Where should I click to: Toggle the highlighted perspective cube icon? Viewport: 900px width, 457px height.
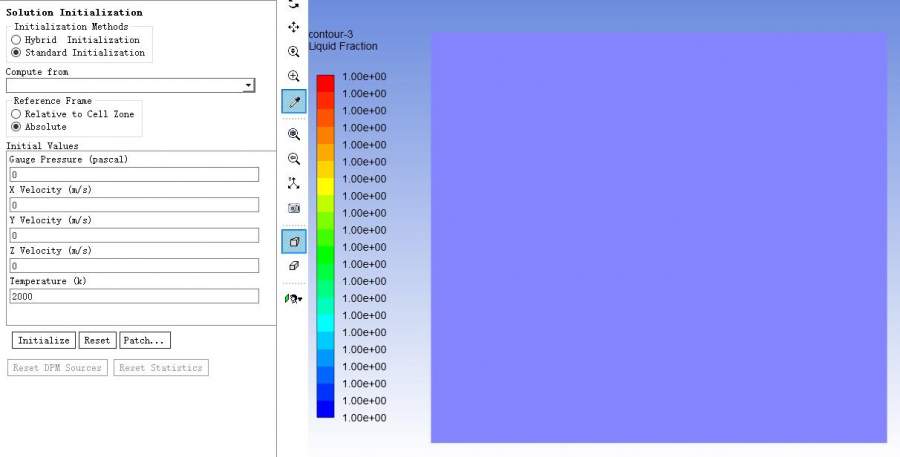[x=294, y=242]
